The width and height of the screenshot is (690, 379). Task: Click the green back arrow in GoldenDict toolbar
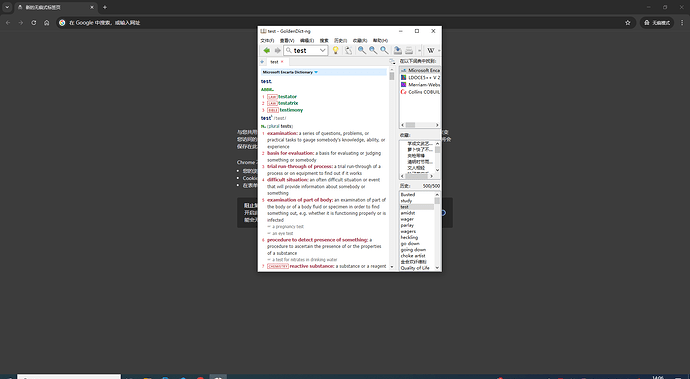266,51
